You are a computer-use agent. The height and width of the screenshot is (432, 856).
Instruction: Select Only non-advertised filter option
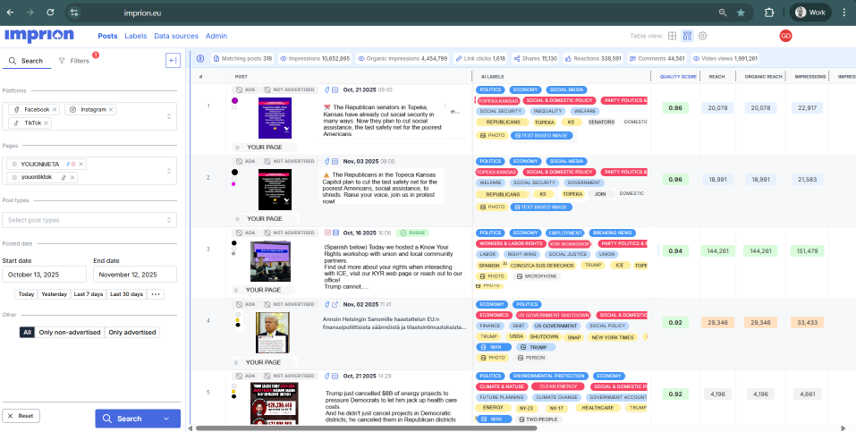[x=69, y=332]
